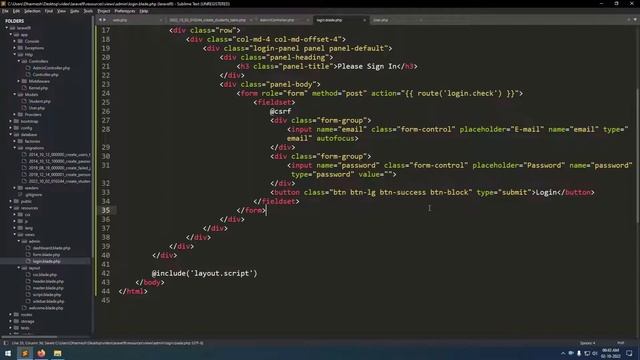Collapse the database folder
640x360 pixels.
tap(11, 134)
